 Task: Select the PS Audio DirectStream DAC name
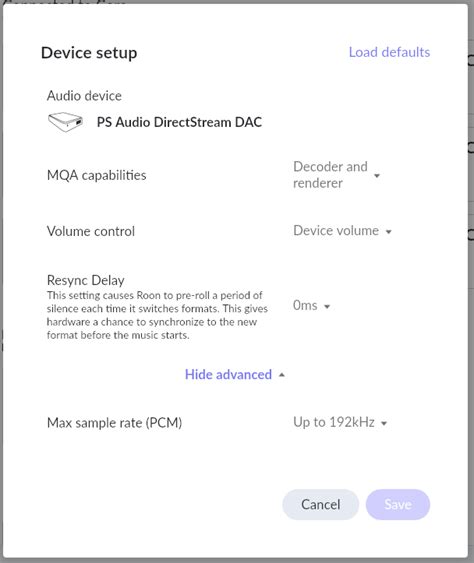[x=179, y=122]
